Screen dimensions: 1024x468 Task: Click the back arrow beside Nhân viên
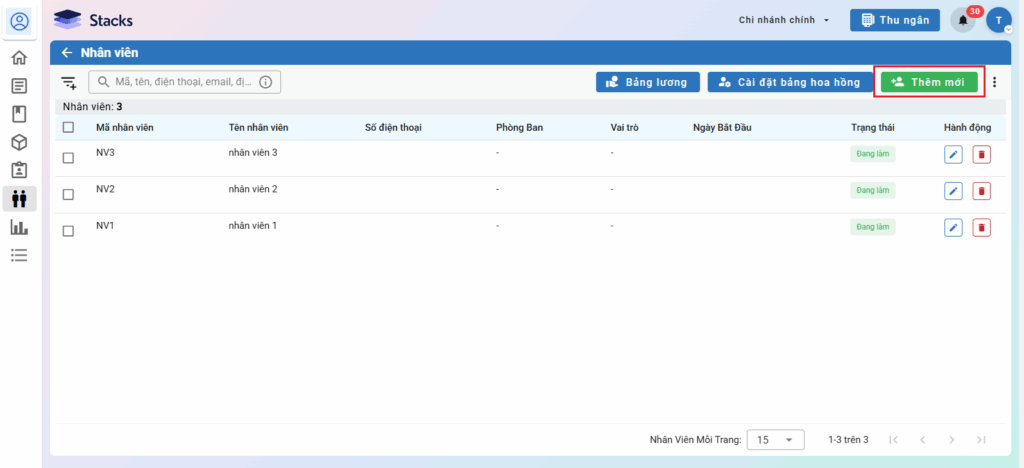click(67, 52)
